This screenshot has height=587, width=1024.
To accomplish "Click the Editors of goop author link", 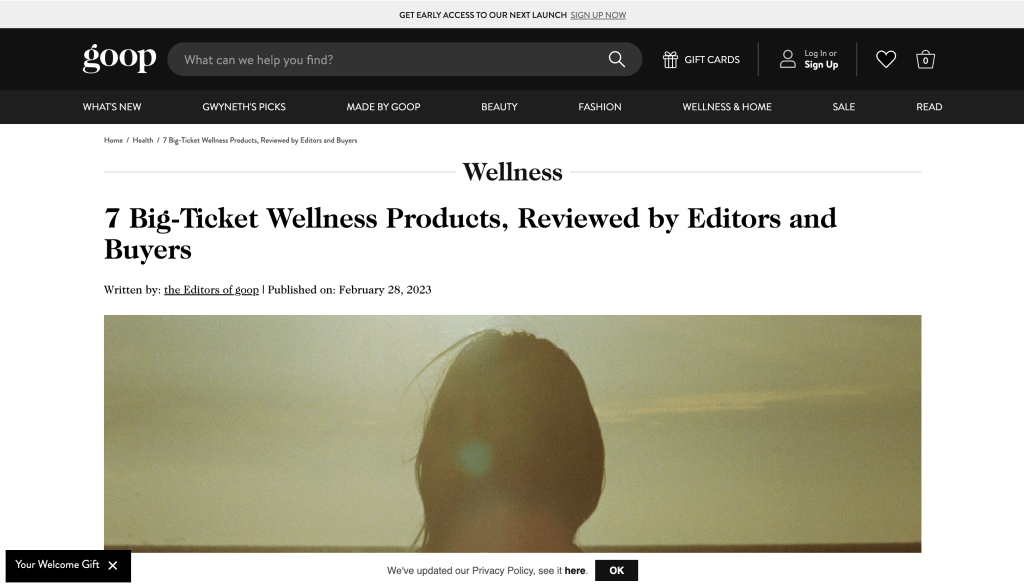I will tap(211, 290).
